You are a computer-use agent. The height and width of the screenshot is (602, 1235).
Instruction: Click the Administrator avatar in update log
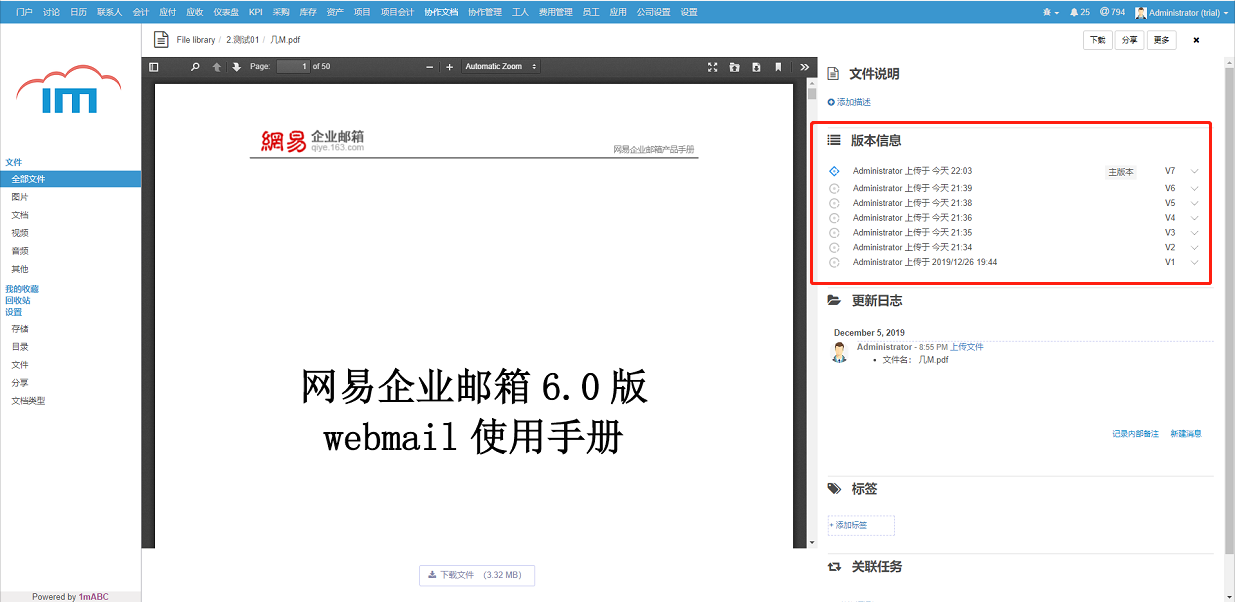[840, 352]
